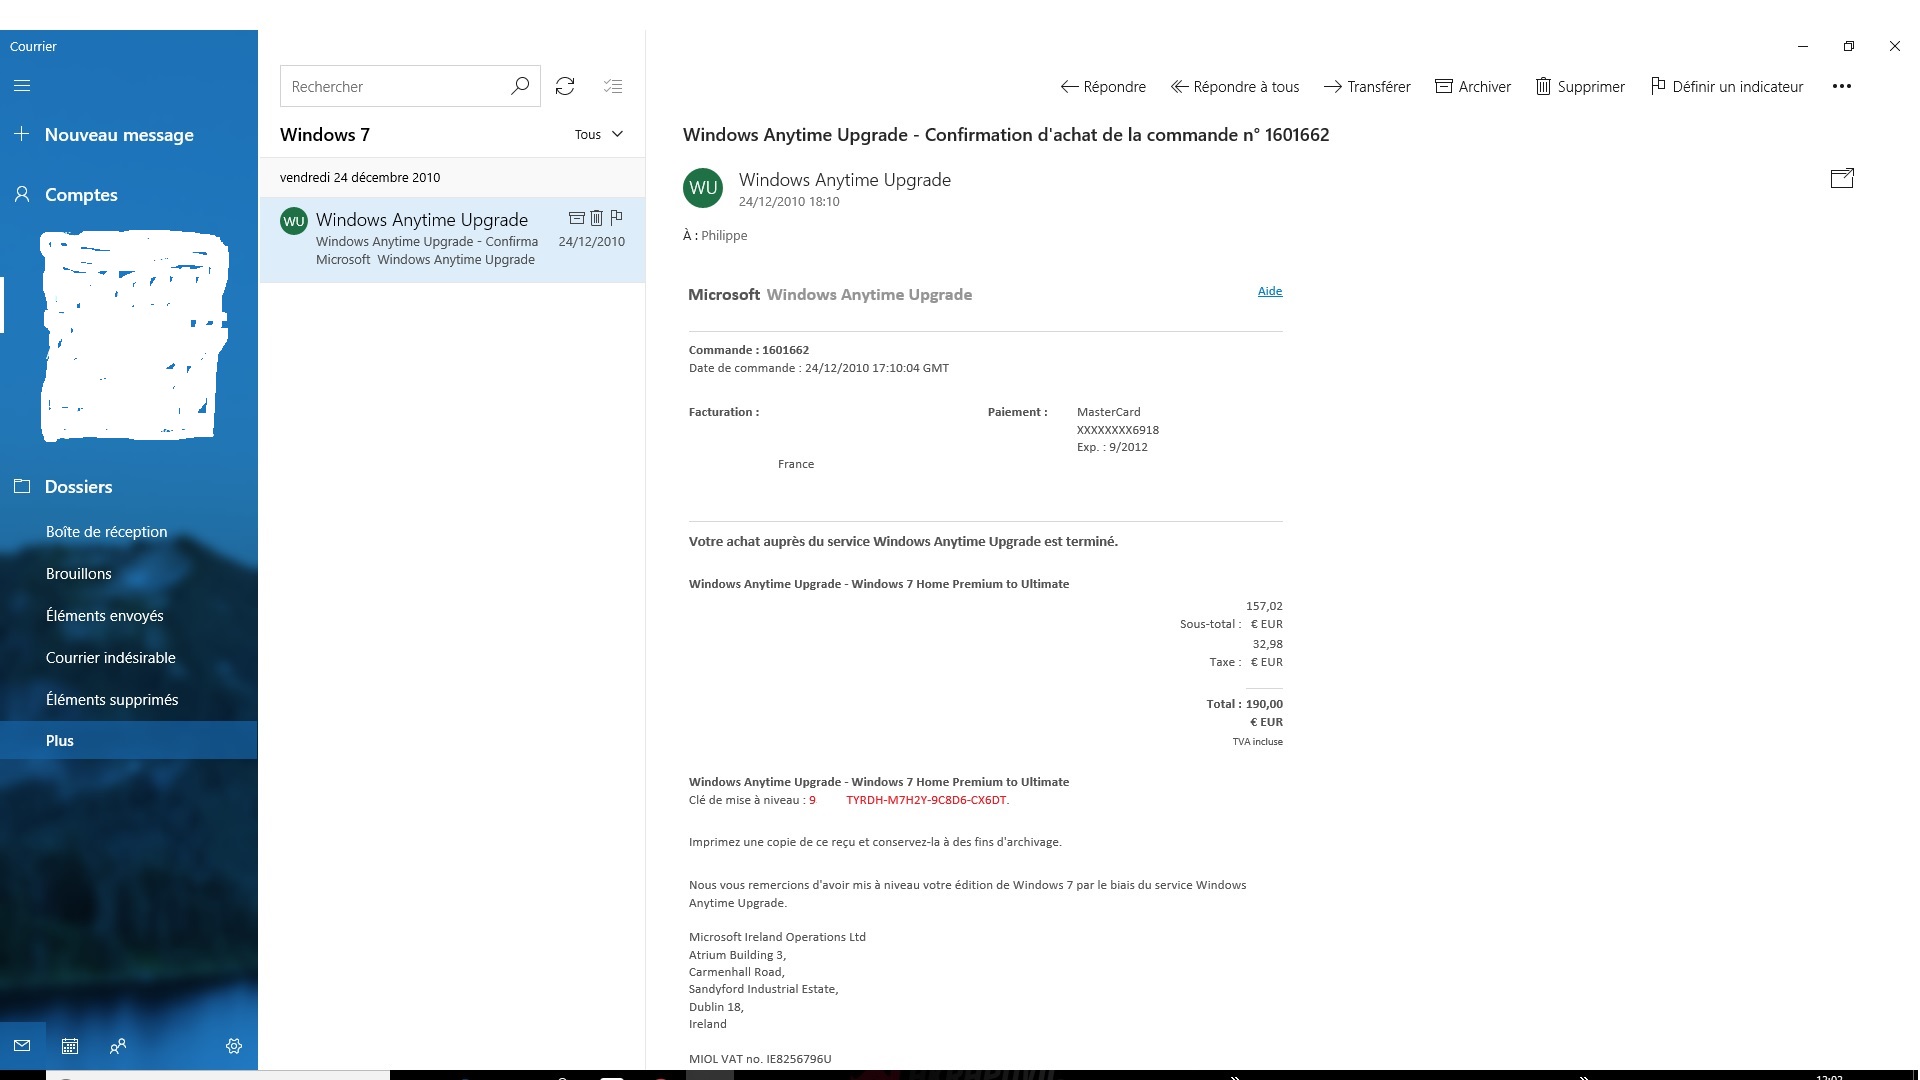Delete email via list trash icon
Screen dimensions: 1920x1080
pyautogui.click(x=596, y=218)
